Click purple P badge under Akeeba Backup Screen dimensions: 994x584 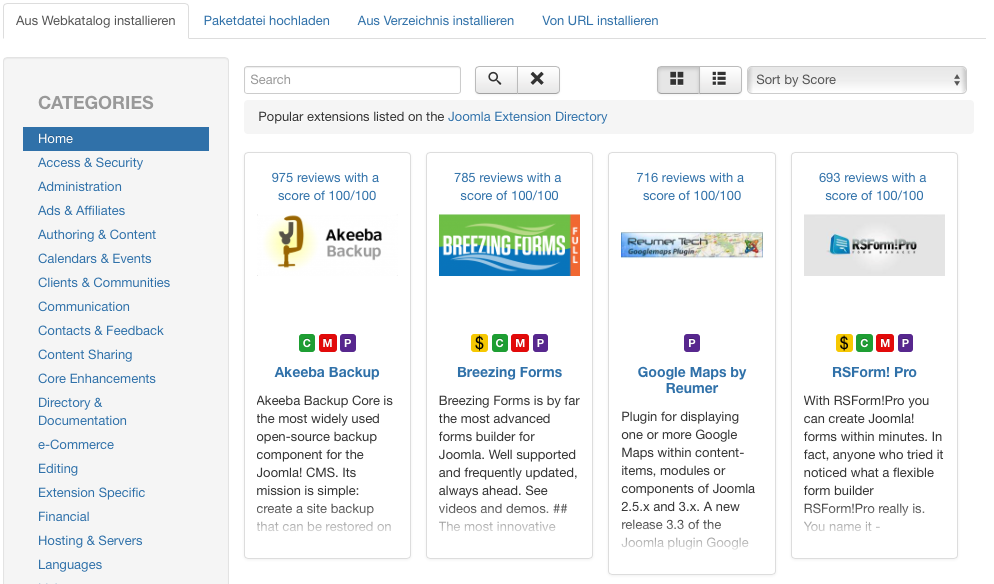[x=347, y=343]
